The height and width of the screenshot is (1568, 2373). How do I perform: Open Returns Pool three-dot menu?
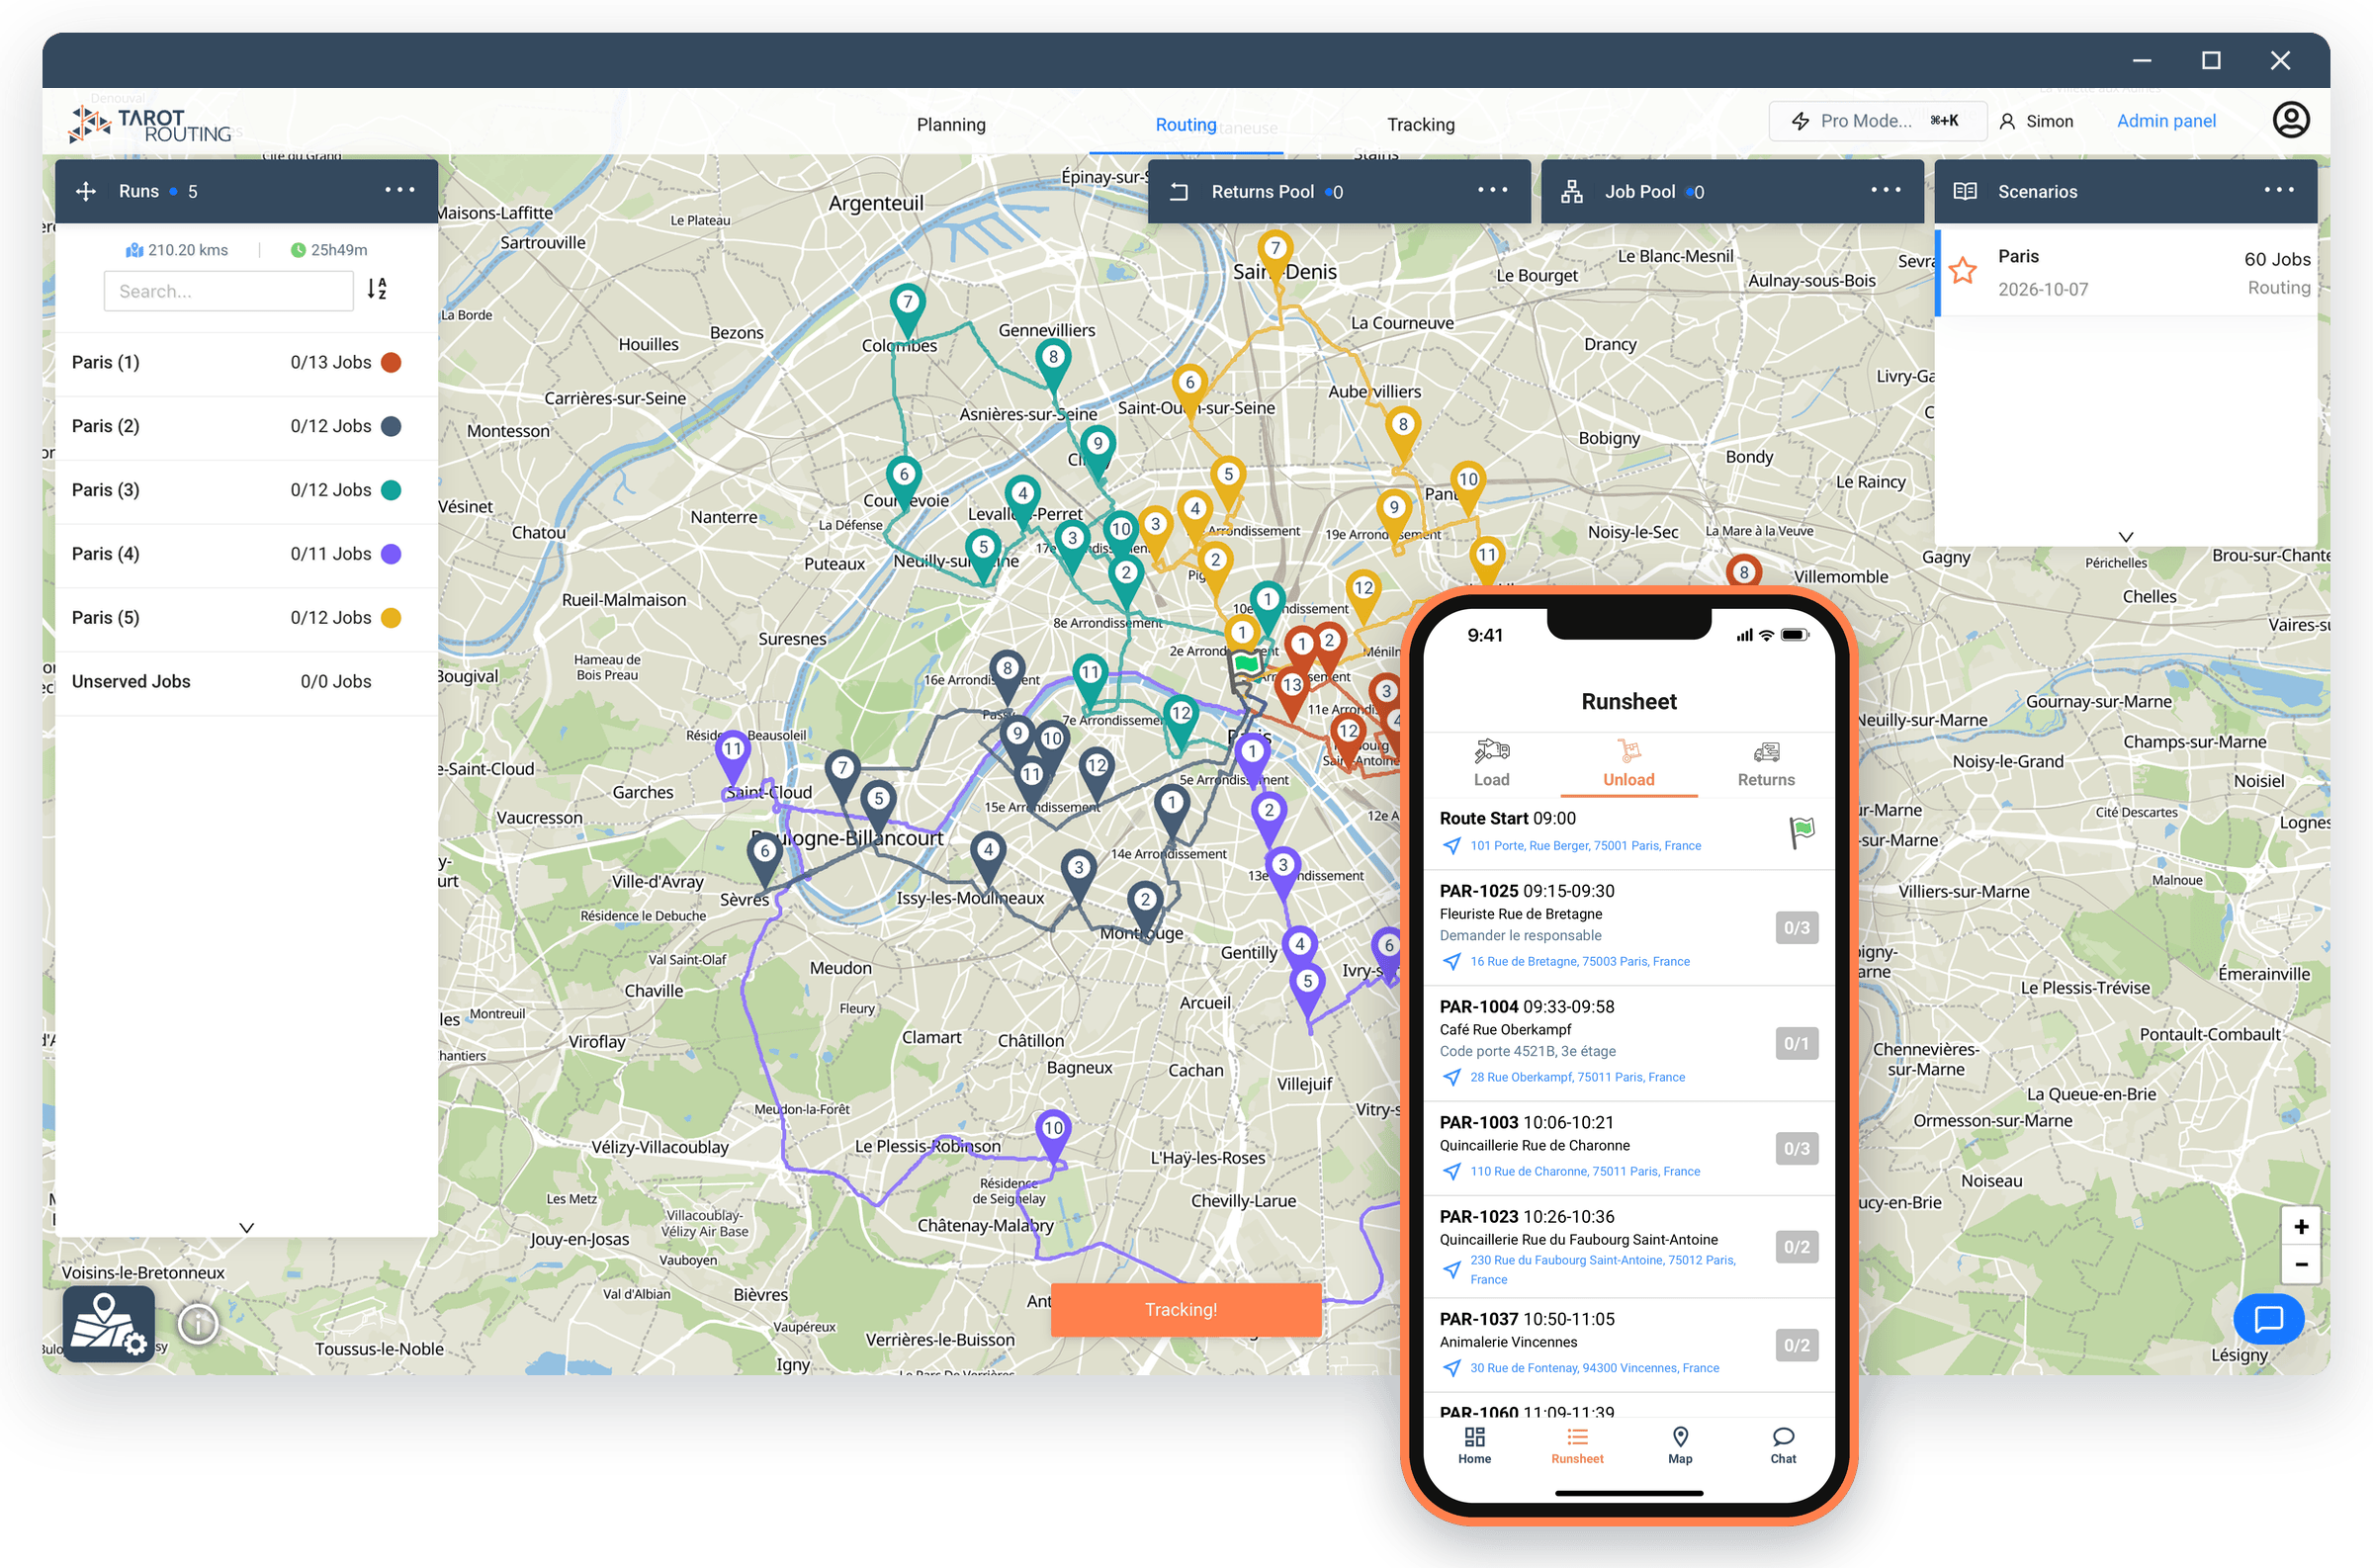click(1493, 190)
